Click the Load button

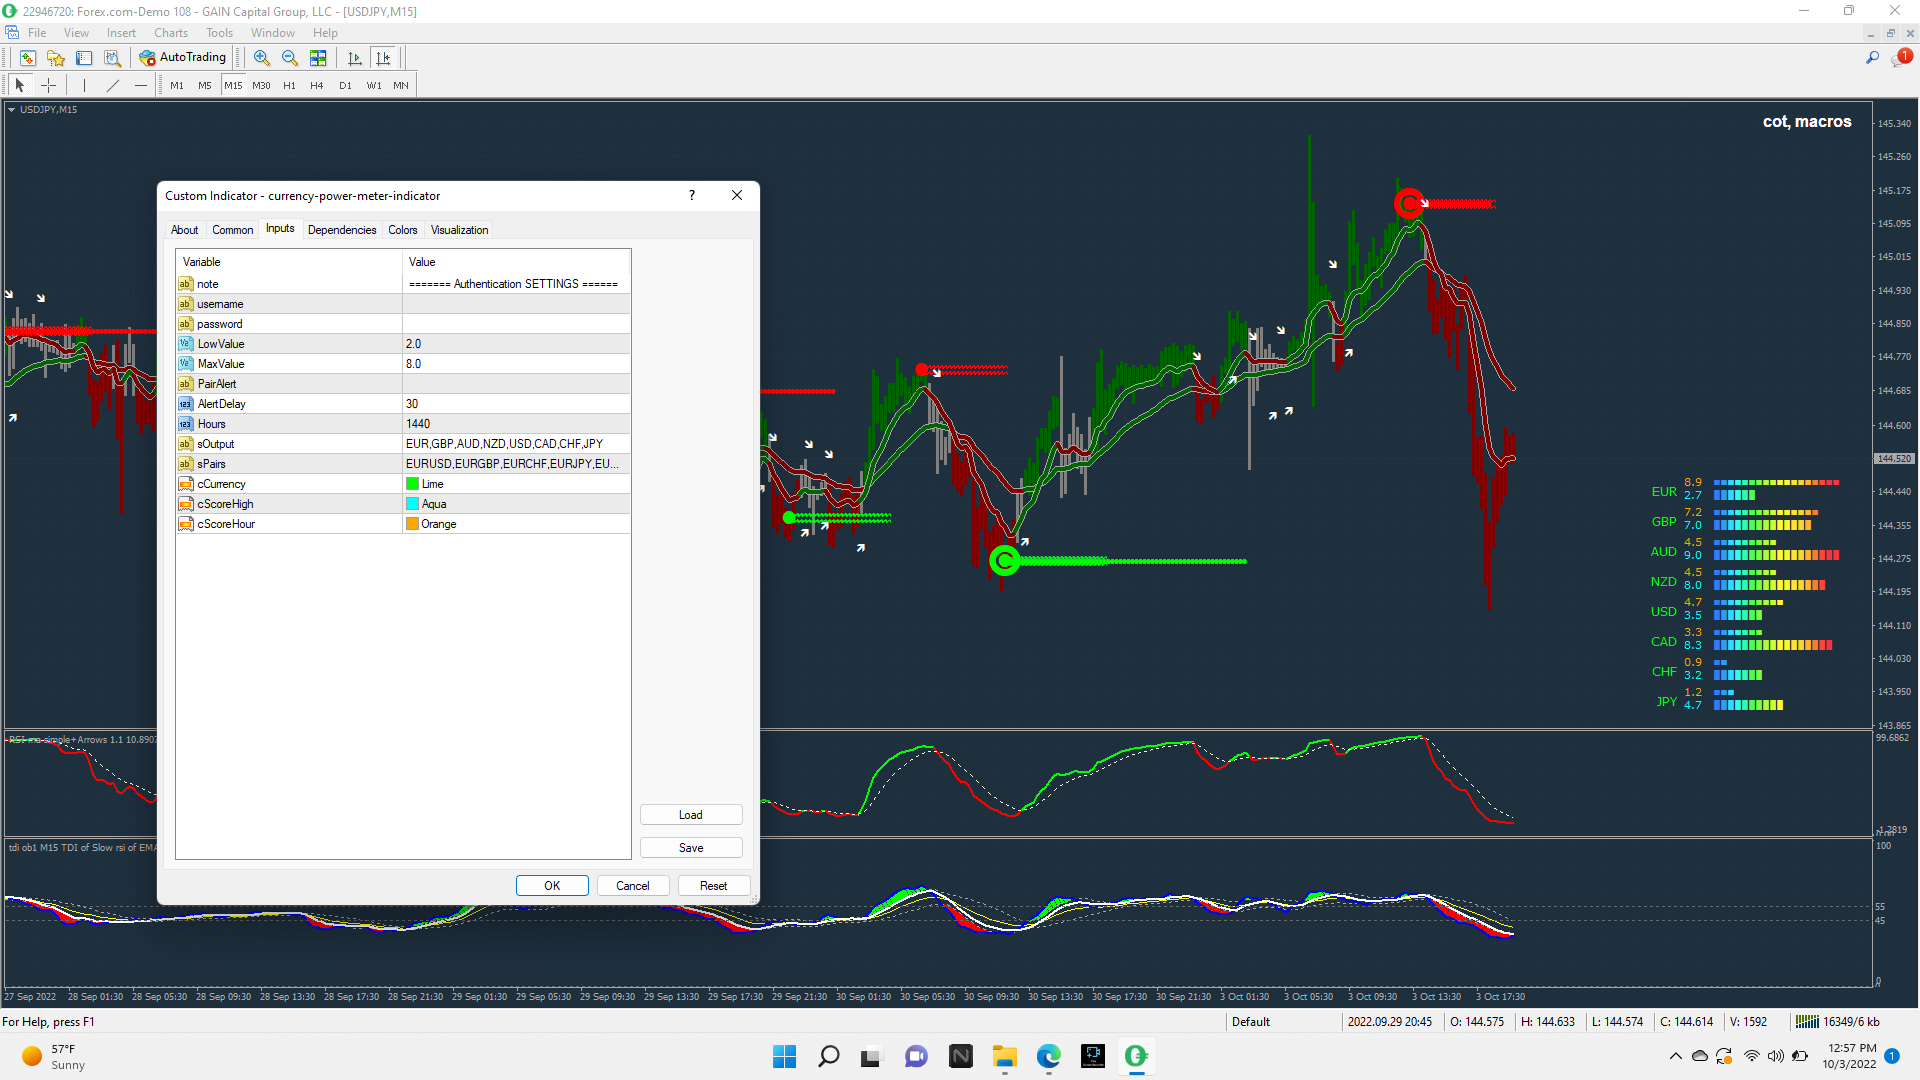691,815
